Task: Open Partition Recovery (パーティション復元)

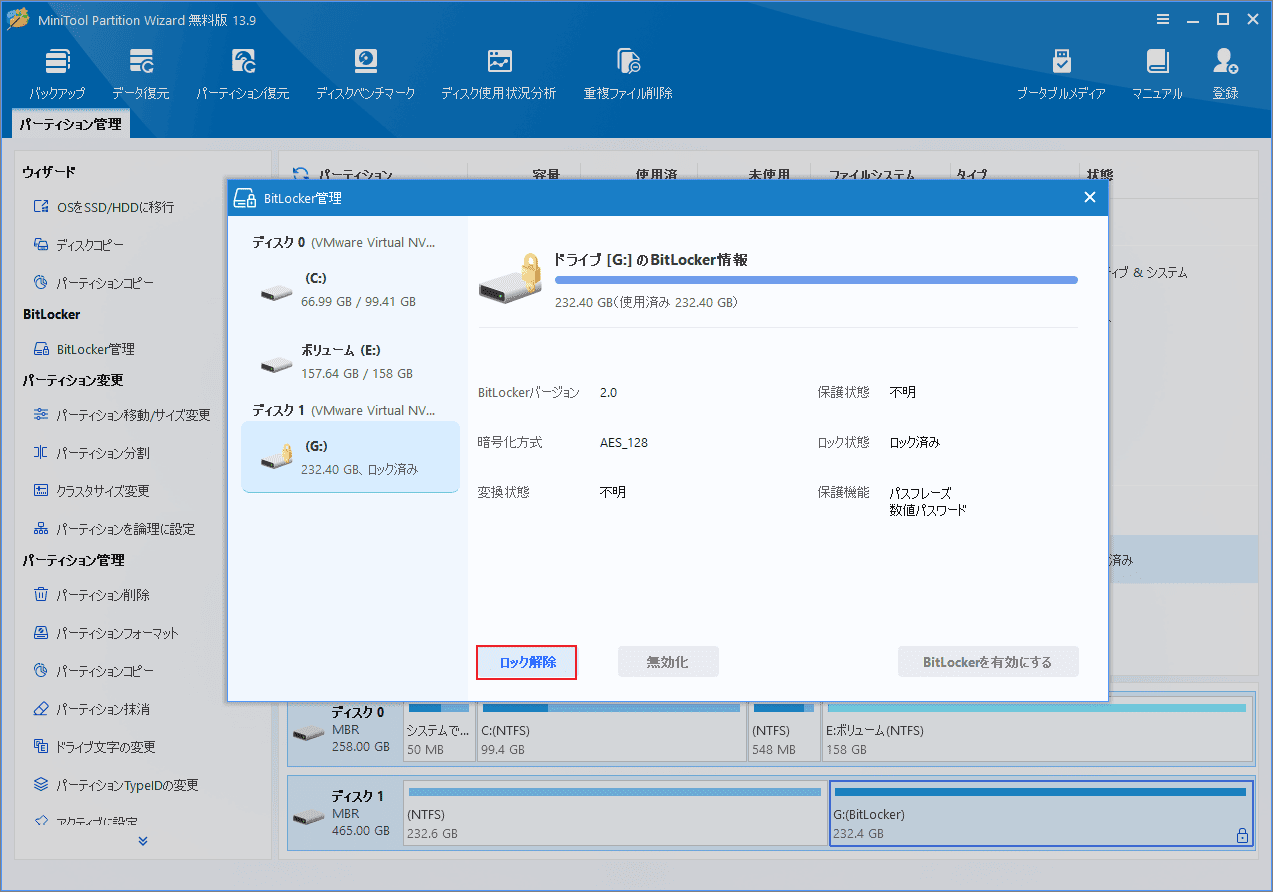Action: click(x=243, y=73)
